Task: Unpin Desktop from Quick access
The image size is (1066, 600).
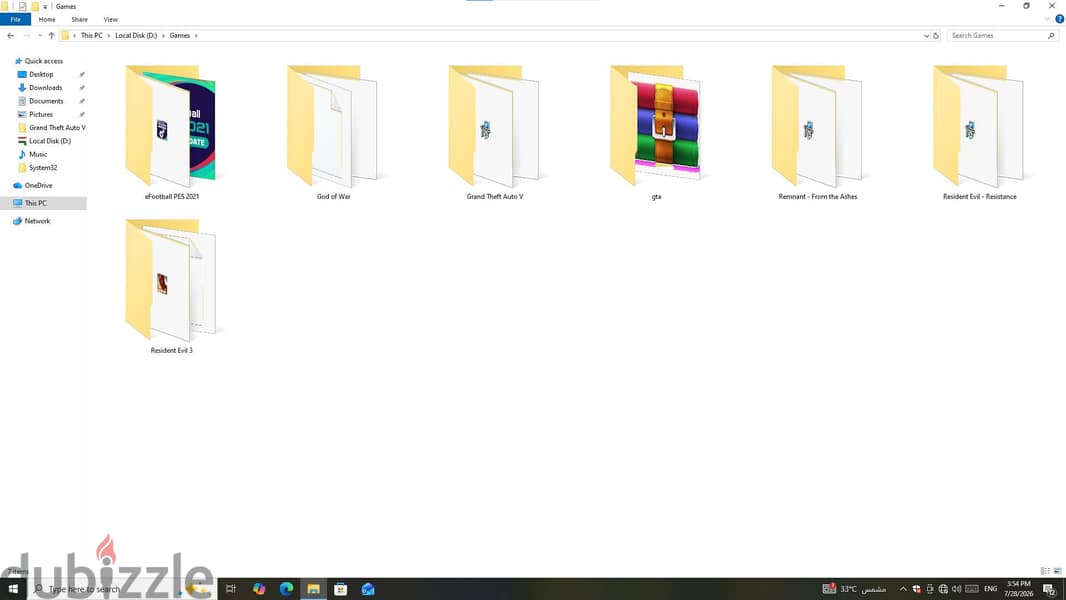Action: [x=82, y=74]
